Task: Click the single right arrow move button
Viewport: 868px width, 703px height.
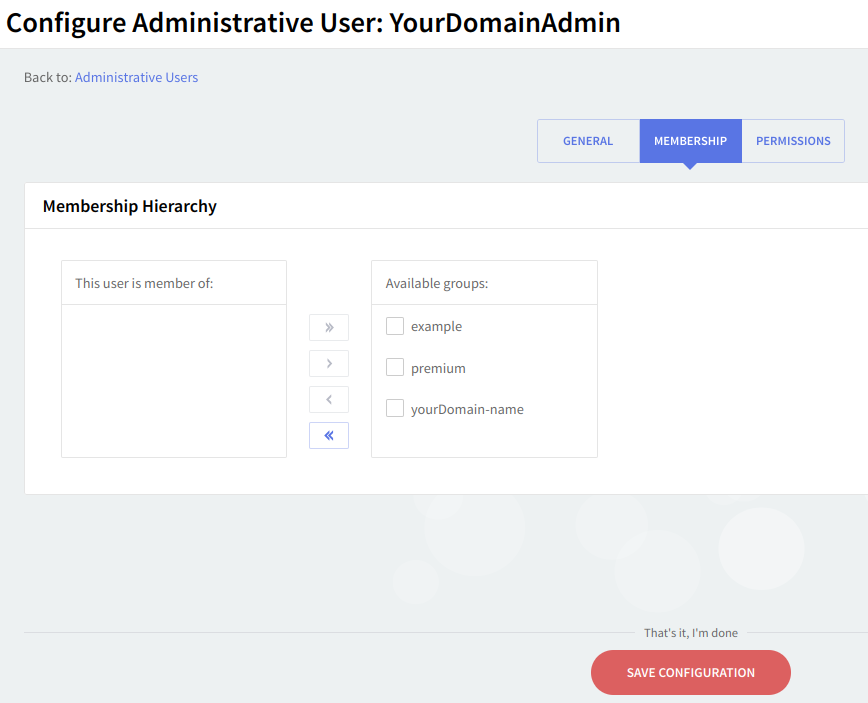Action: coord(329,363)
